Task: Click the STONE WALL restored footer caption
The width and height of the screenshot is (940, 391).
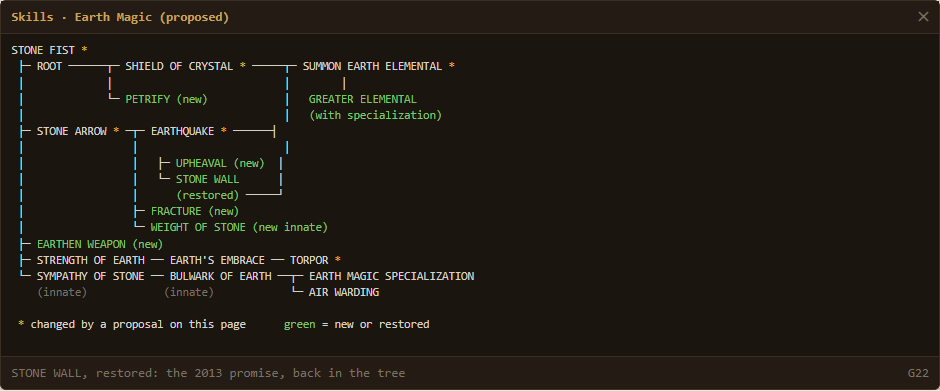Action: 208,373
